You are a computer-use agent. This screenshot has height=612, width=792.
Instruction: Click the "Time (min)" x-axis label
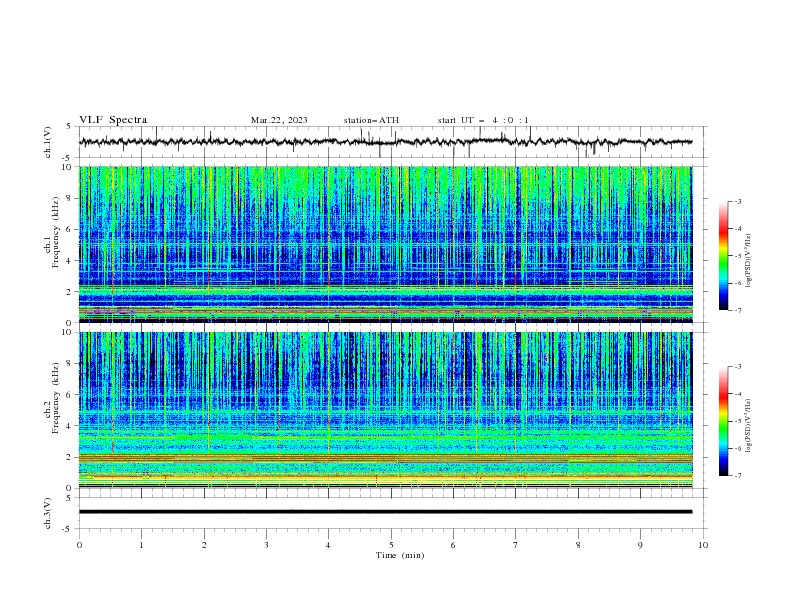tap(400, 555)
